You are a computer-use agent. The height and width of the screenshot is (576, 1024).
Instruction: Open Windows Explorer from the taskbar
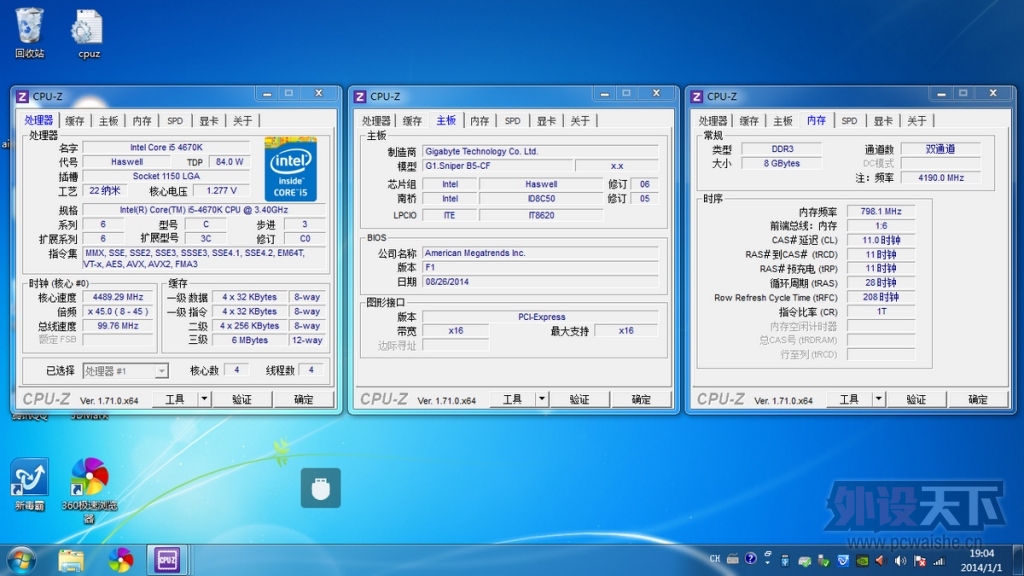71,560
